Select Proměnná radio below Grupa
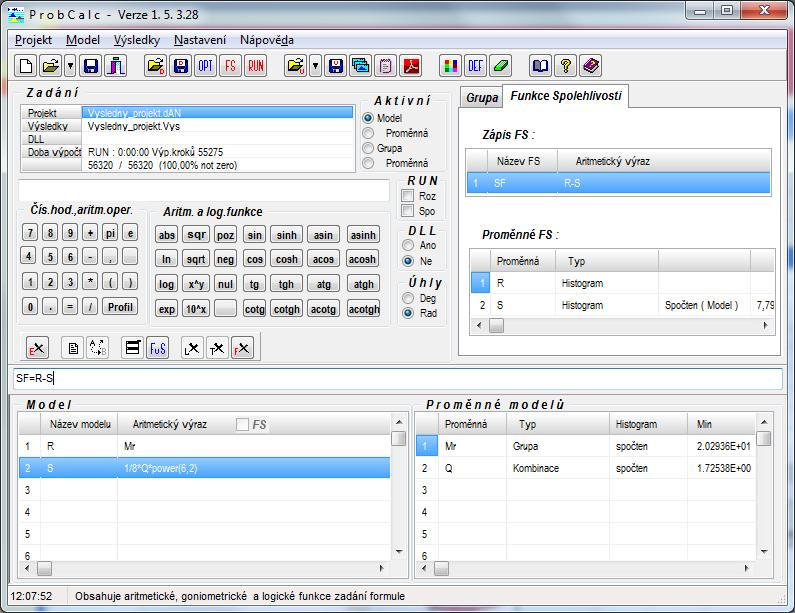Image resolution: width=795 pixels, height=613 pixels. [368, 163]
